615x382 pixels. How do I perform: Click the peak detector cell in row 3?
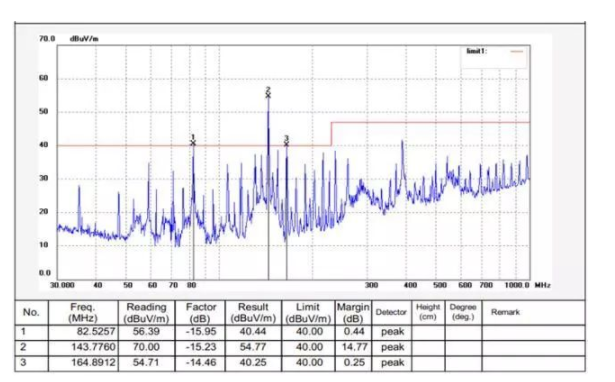(392, 363)
